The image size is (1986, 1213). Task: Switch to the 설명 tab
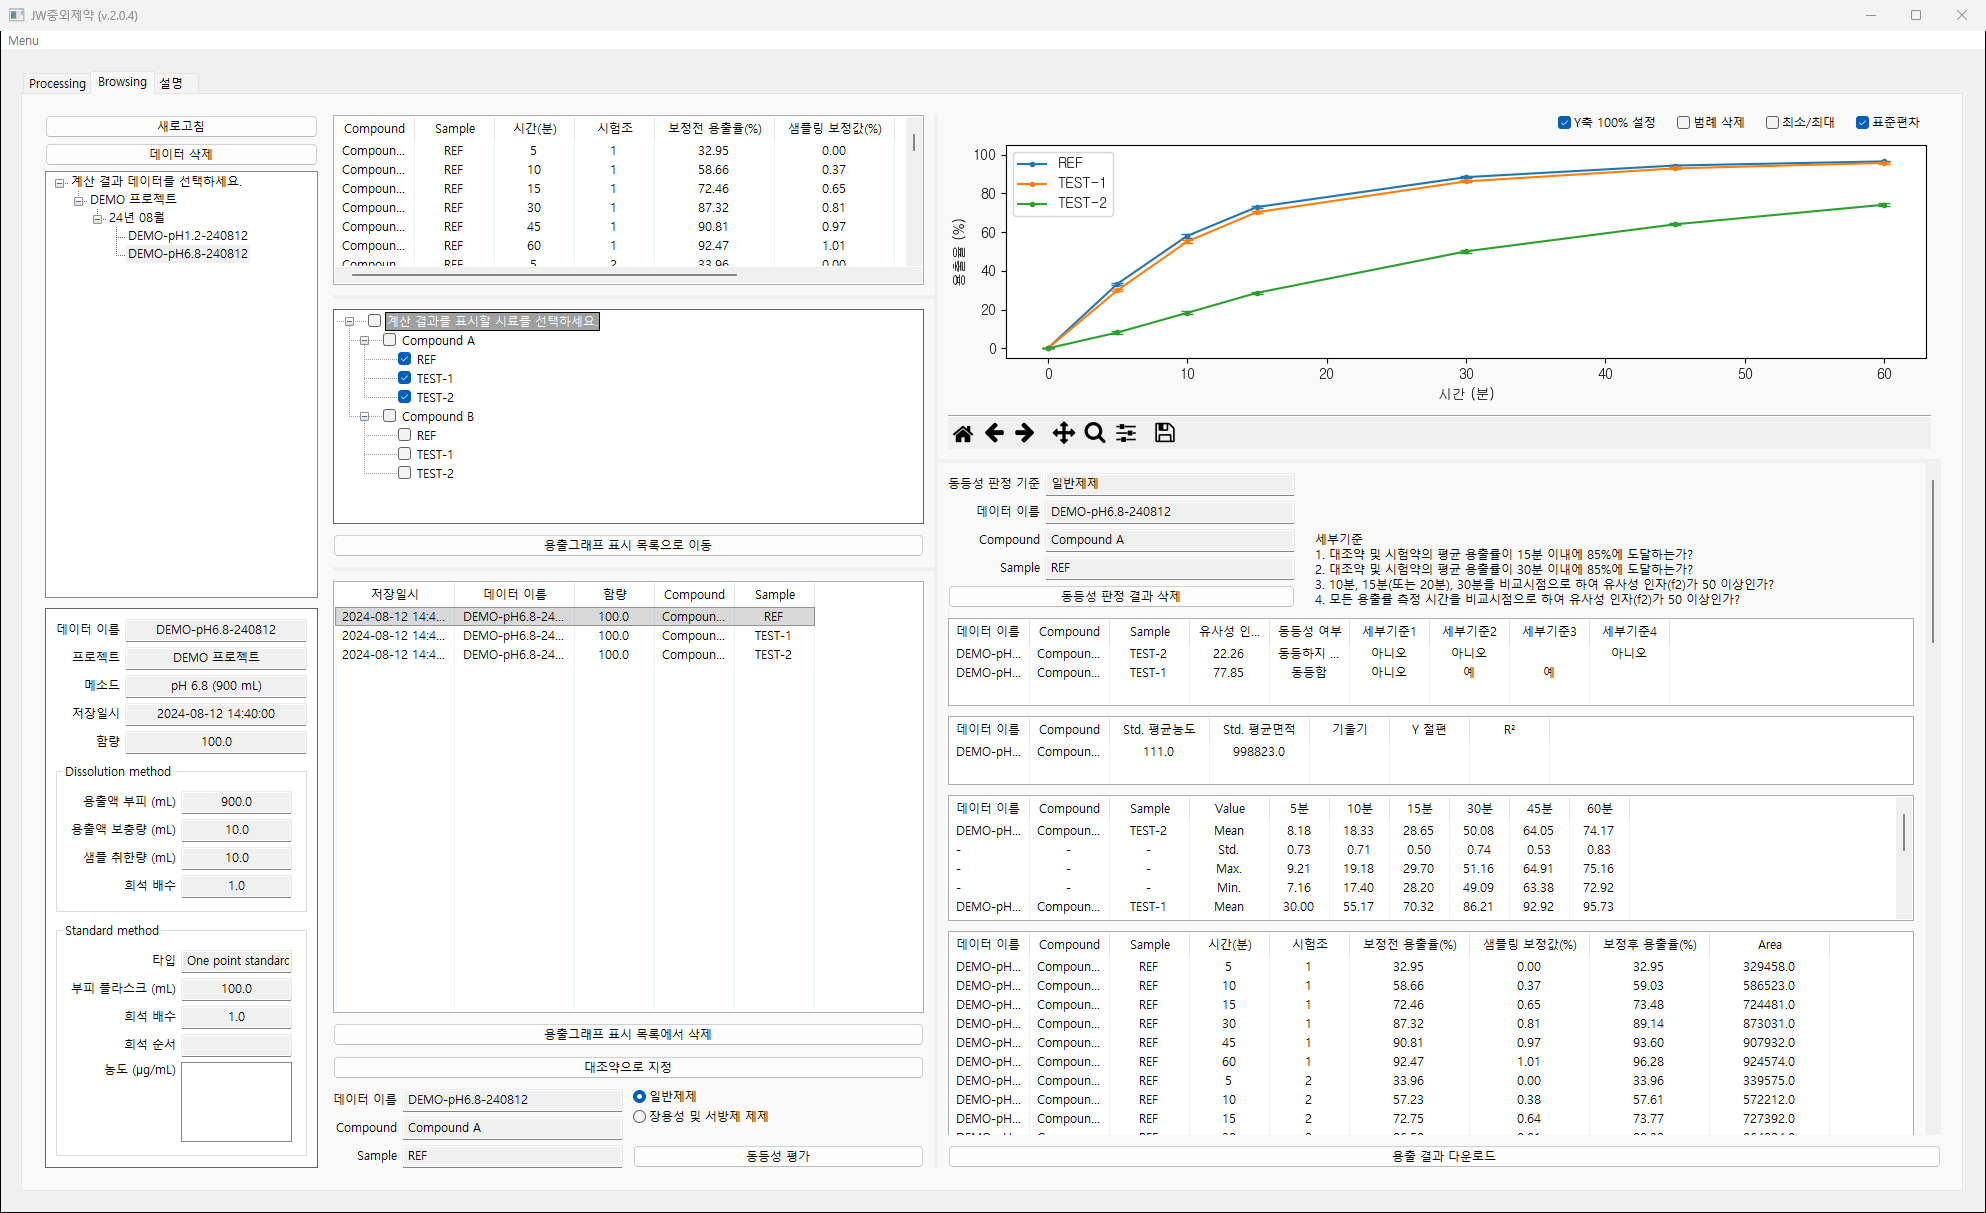click(x=171, y=83)
